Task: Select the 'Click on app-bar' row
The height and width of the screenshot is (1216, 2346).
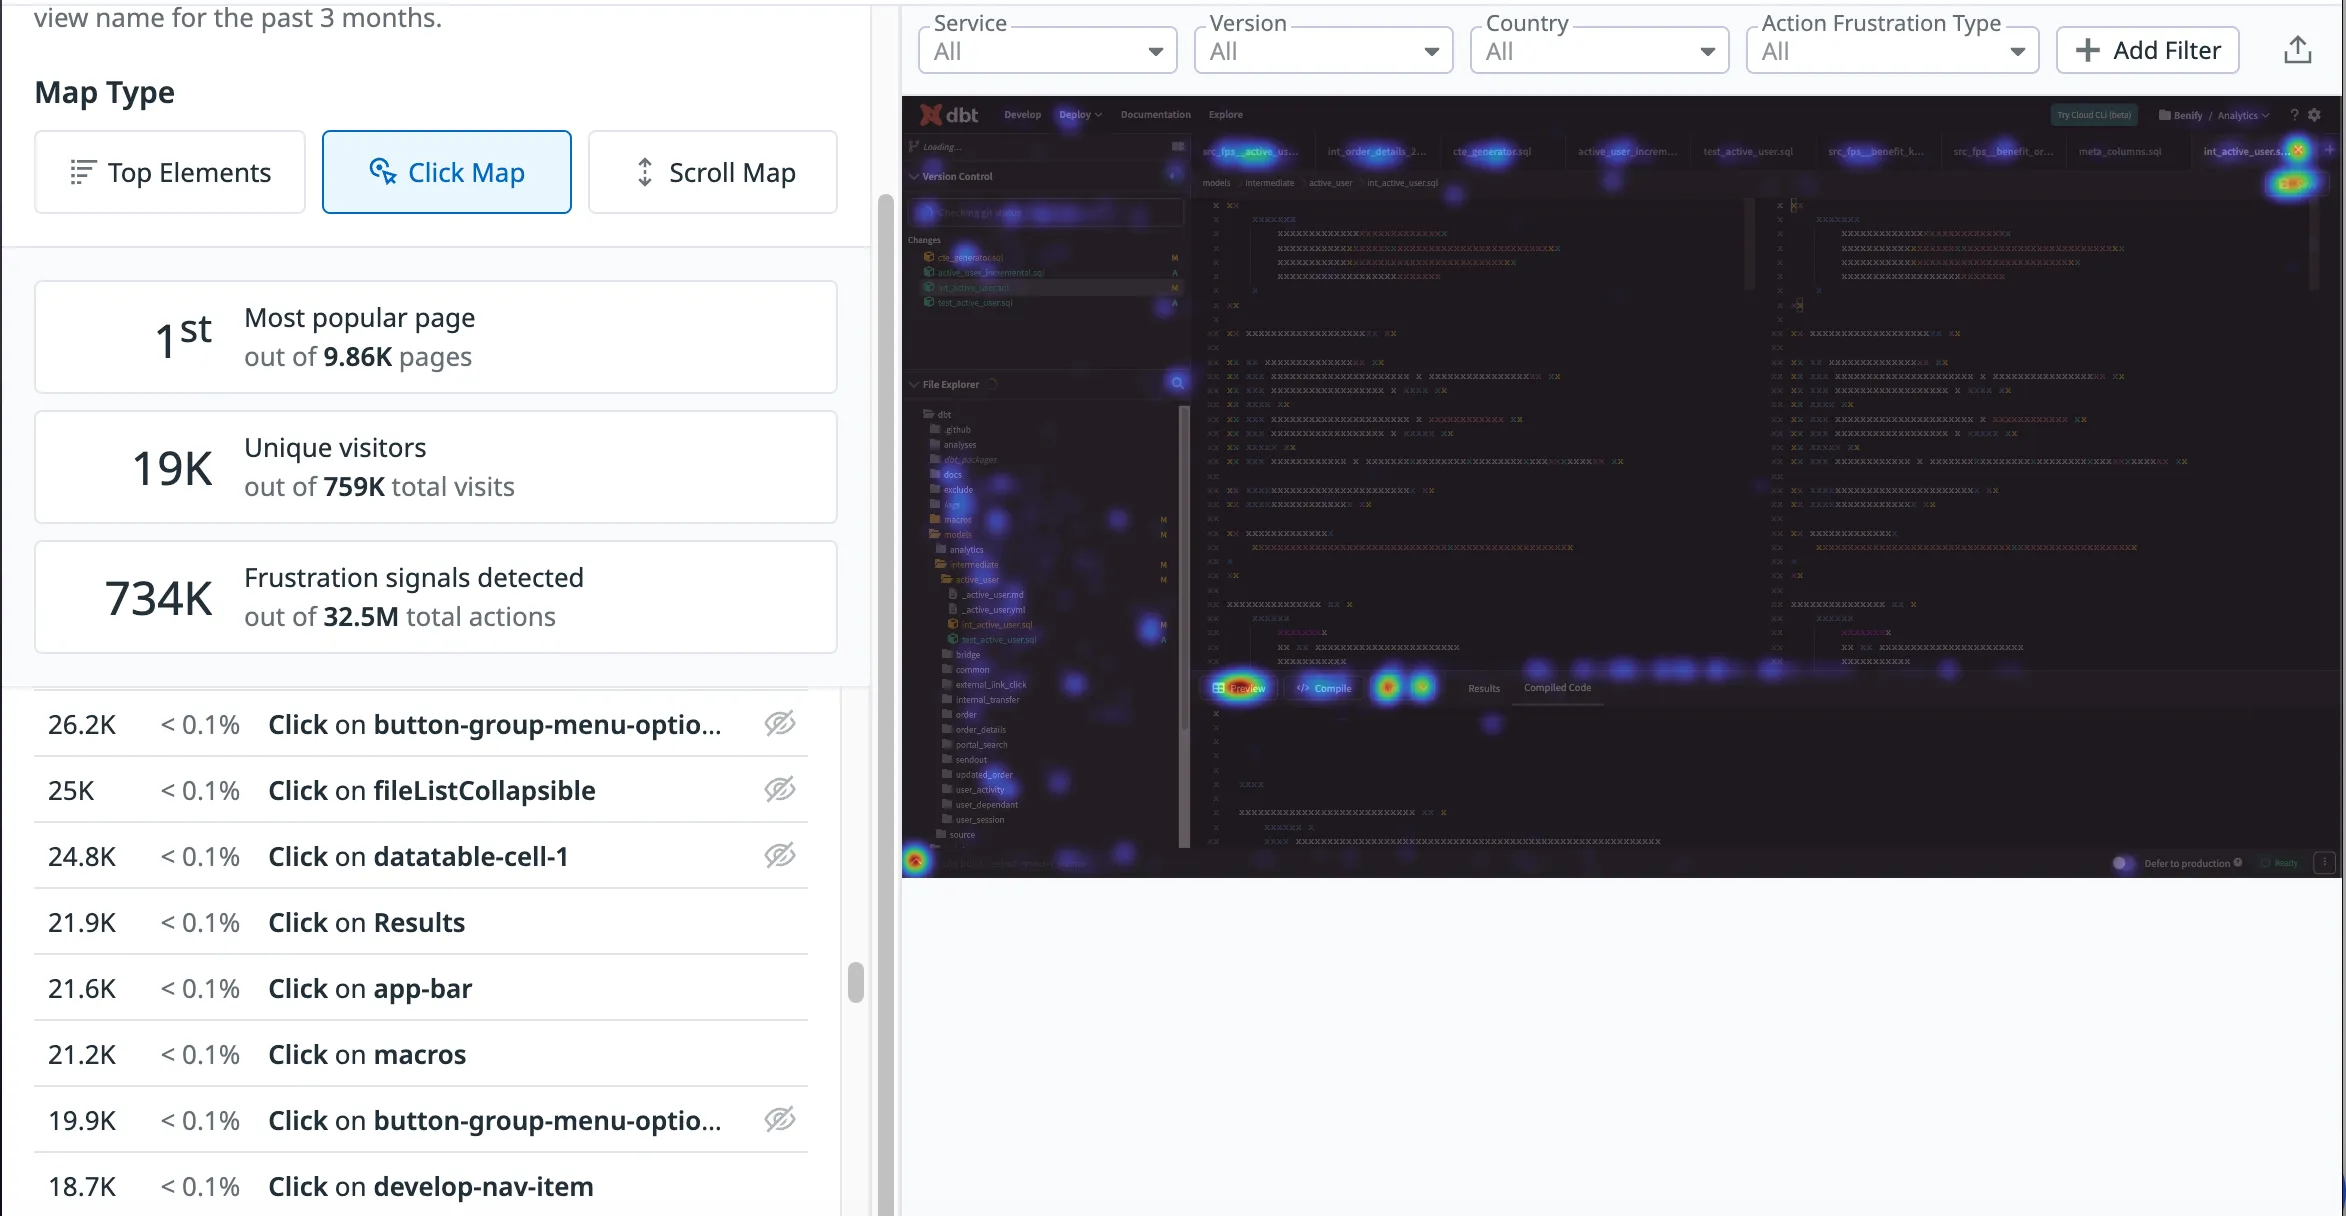Action: [421, 988]
